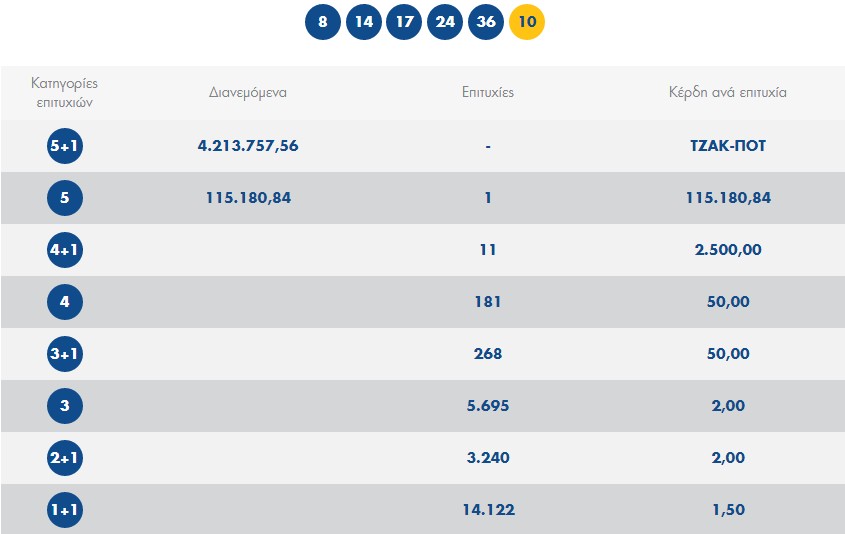Click the number 36 ball
The width and height of the screenshot is (845, 534).
(x=486, y=22)
